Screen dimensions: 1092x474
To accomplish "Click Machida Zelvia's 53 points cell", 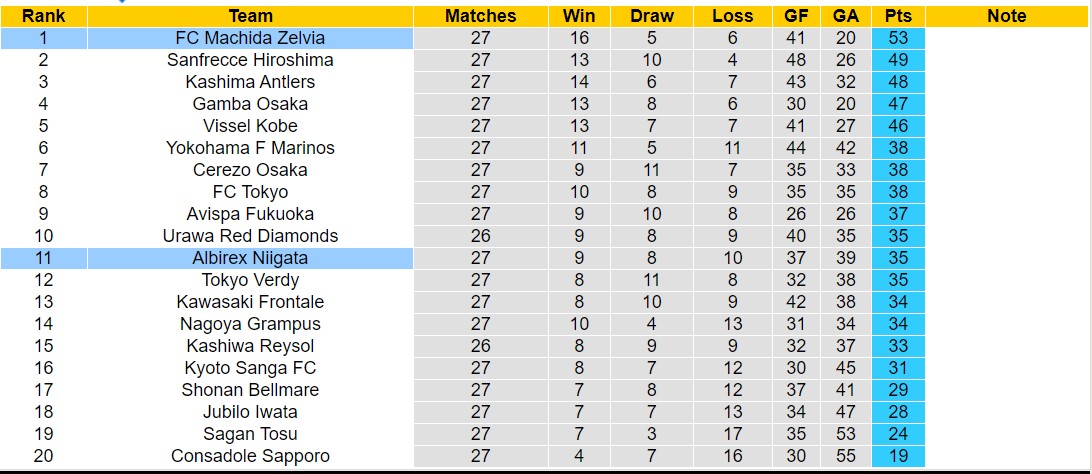I will [x=898, y=38].
